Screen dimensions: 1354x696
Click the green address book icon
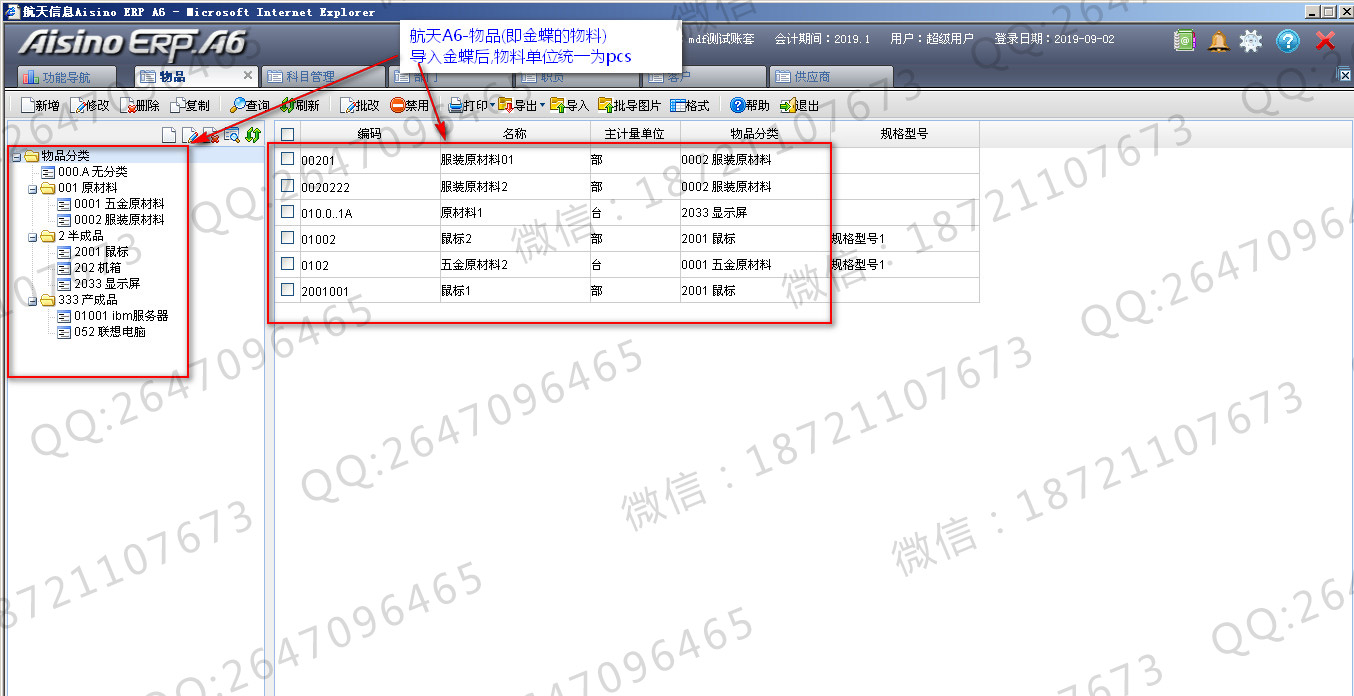[x=1185, y=41]
